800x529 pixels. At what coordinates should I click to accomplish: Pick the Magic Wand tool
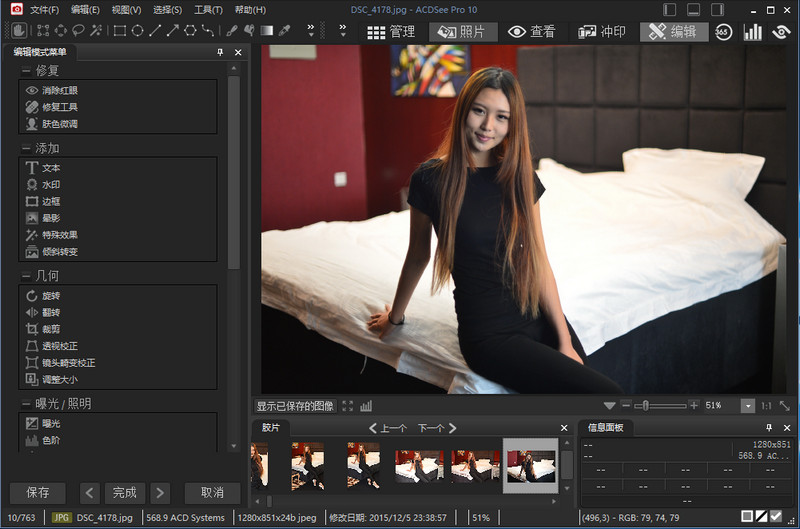(96, 31)
